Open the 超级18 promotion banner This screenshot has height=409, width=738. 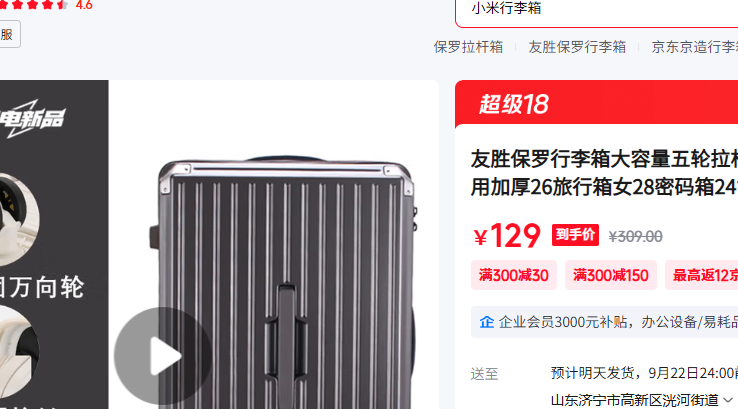[596, 104]
